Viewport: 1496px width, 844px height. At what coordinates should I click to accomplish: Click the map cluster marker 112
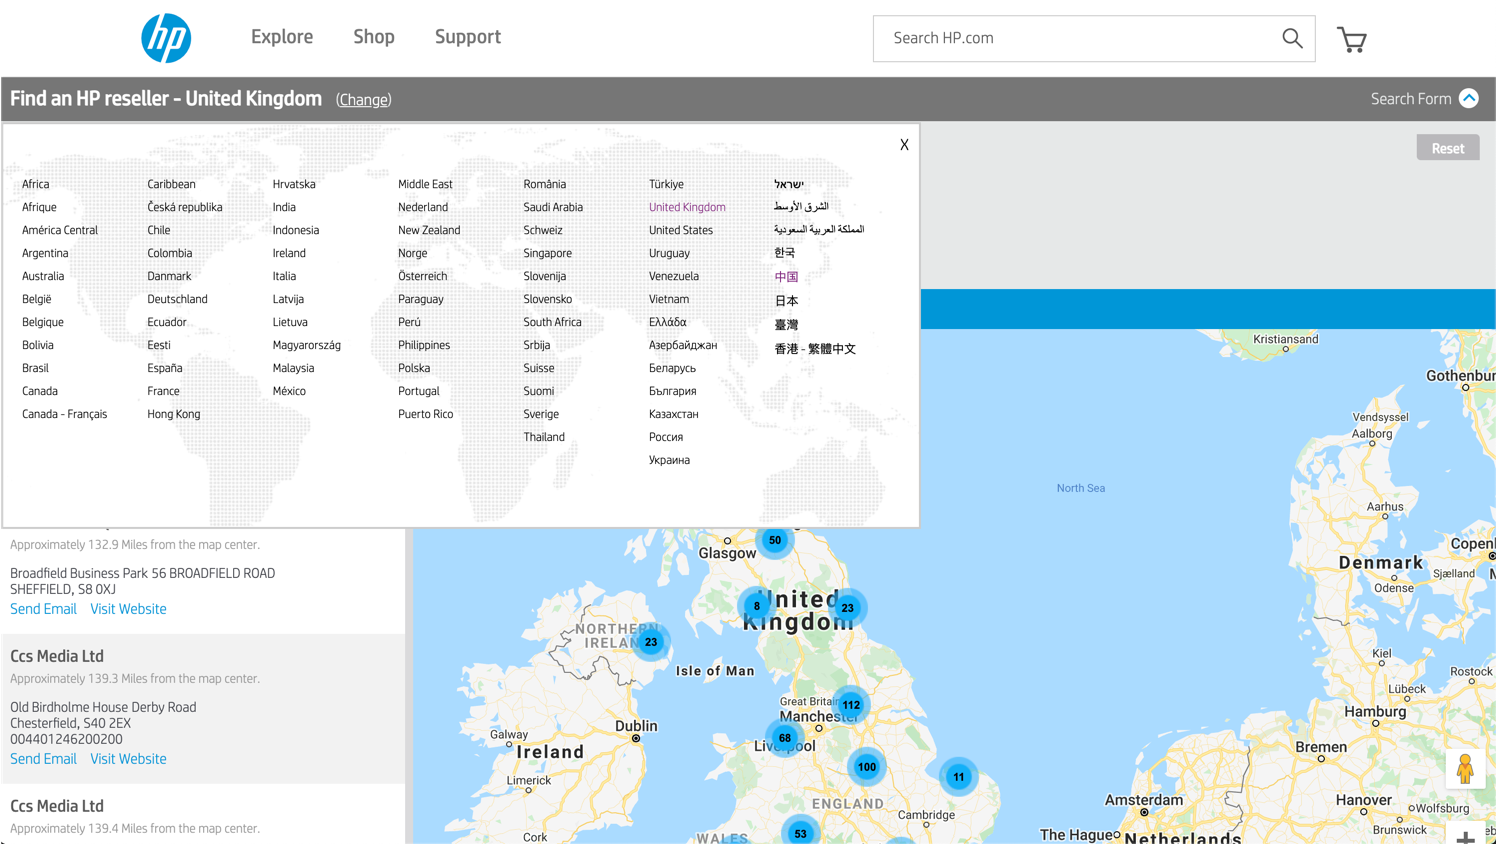[x=851, y=705]
